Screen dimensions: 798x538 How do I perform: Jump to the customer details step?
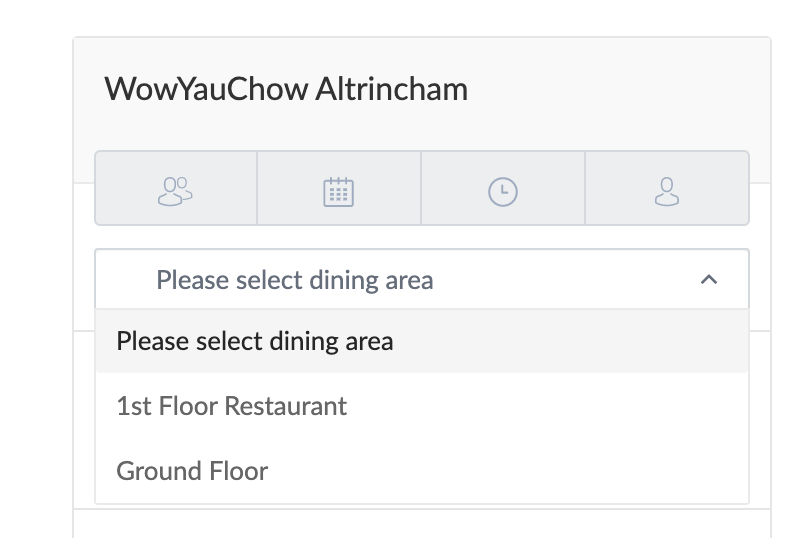coord(667,188)
